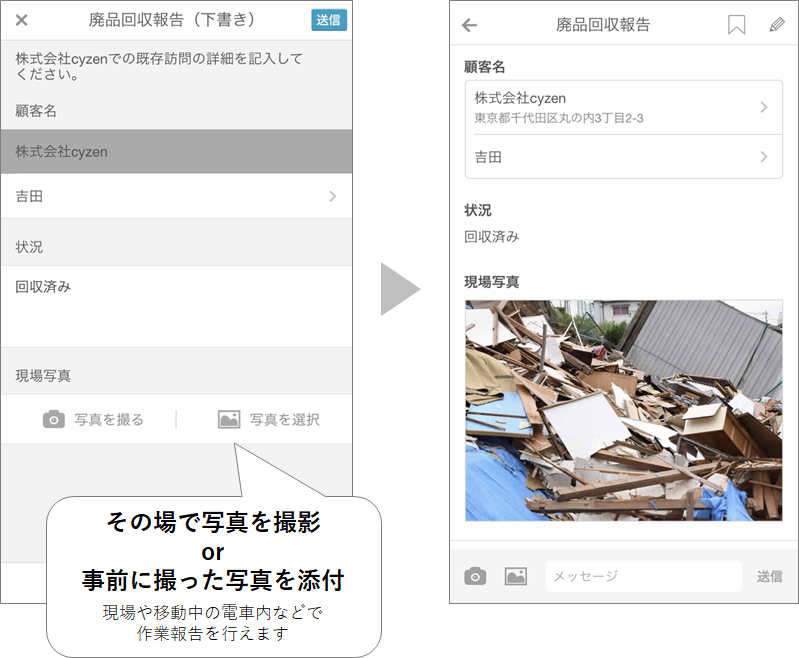Select 回収済み status text in report
Screen dimensions: 799x658
492,236
